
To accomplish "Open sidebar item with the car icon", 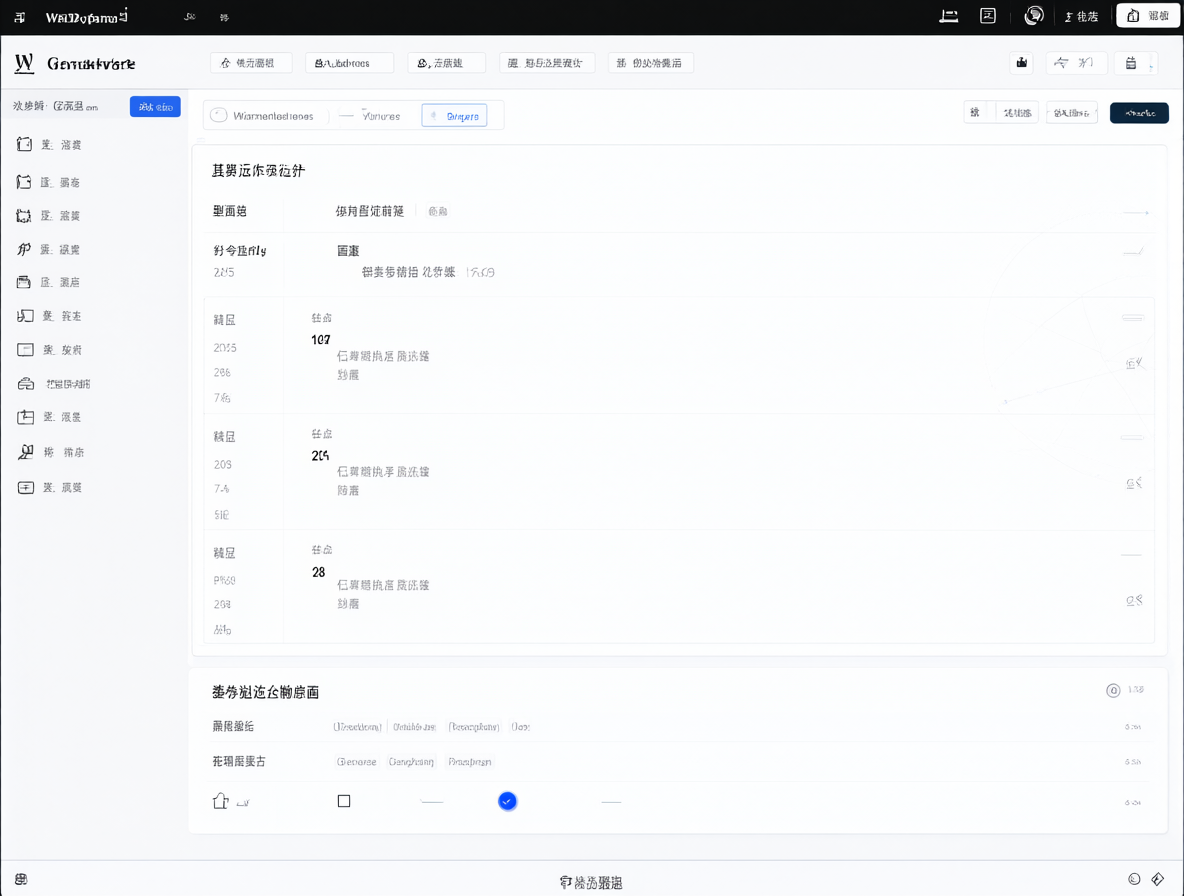I will click(x=26, y=383).
